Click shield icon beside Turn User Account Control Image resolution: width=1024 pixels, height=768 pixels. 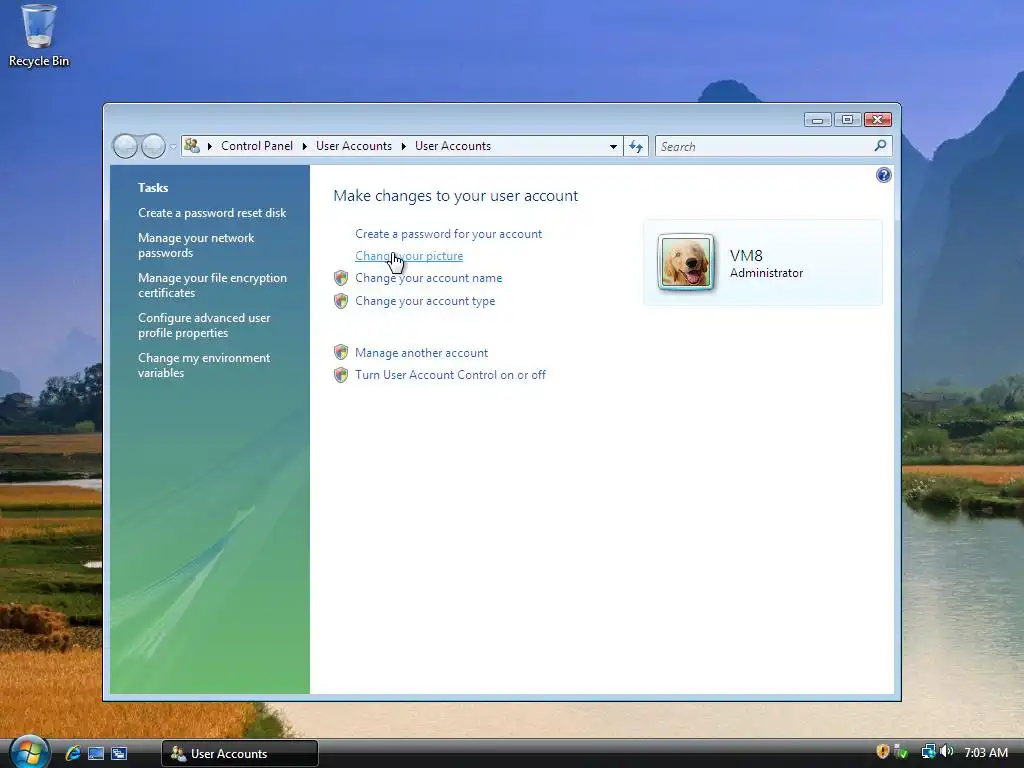click(341, 375)
